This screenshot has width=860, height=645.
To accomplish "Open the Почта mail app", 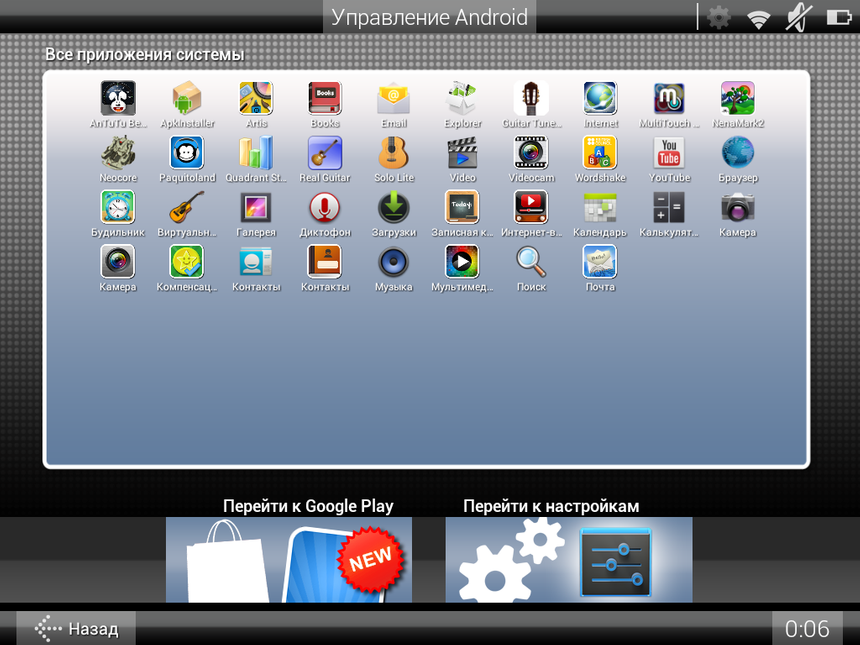I will [x=600, y=262].
